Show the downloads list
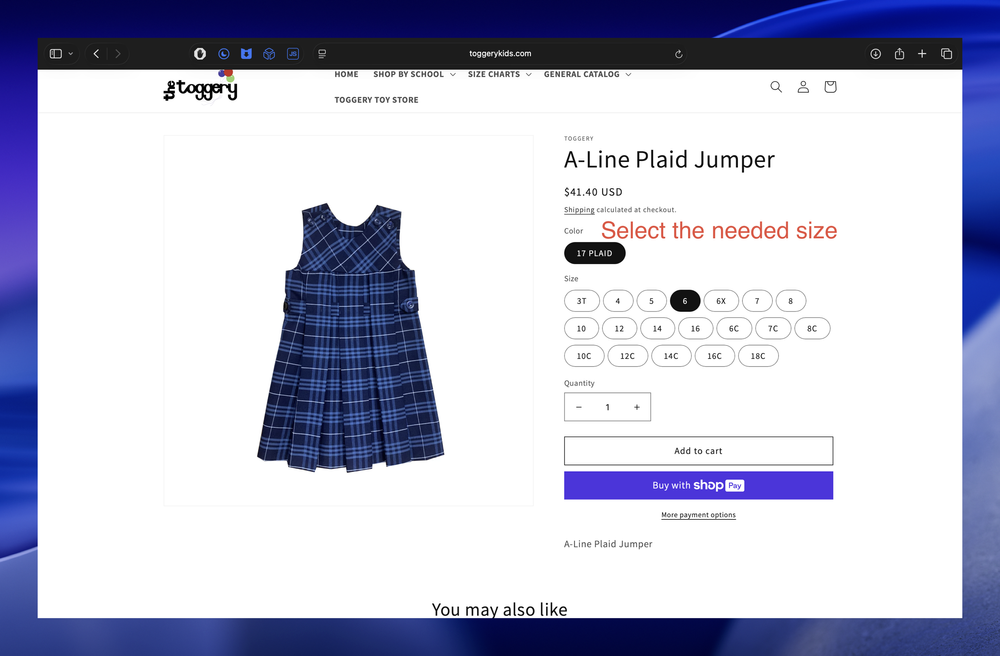1000x656 pixels. coord(876,54)
